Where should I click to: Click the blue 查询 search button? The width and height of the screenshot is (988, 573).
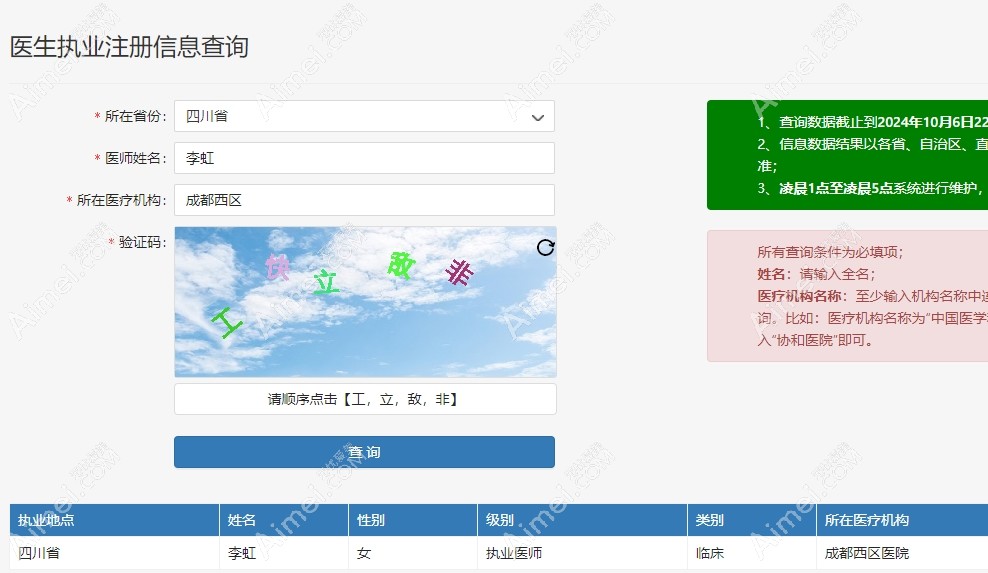(364, 452)
